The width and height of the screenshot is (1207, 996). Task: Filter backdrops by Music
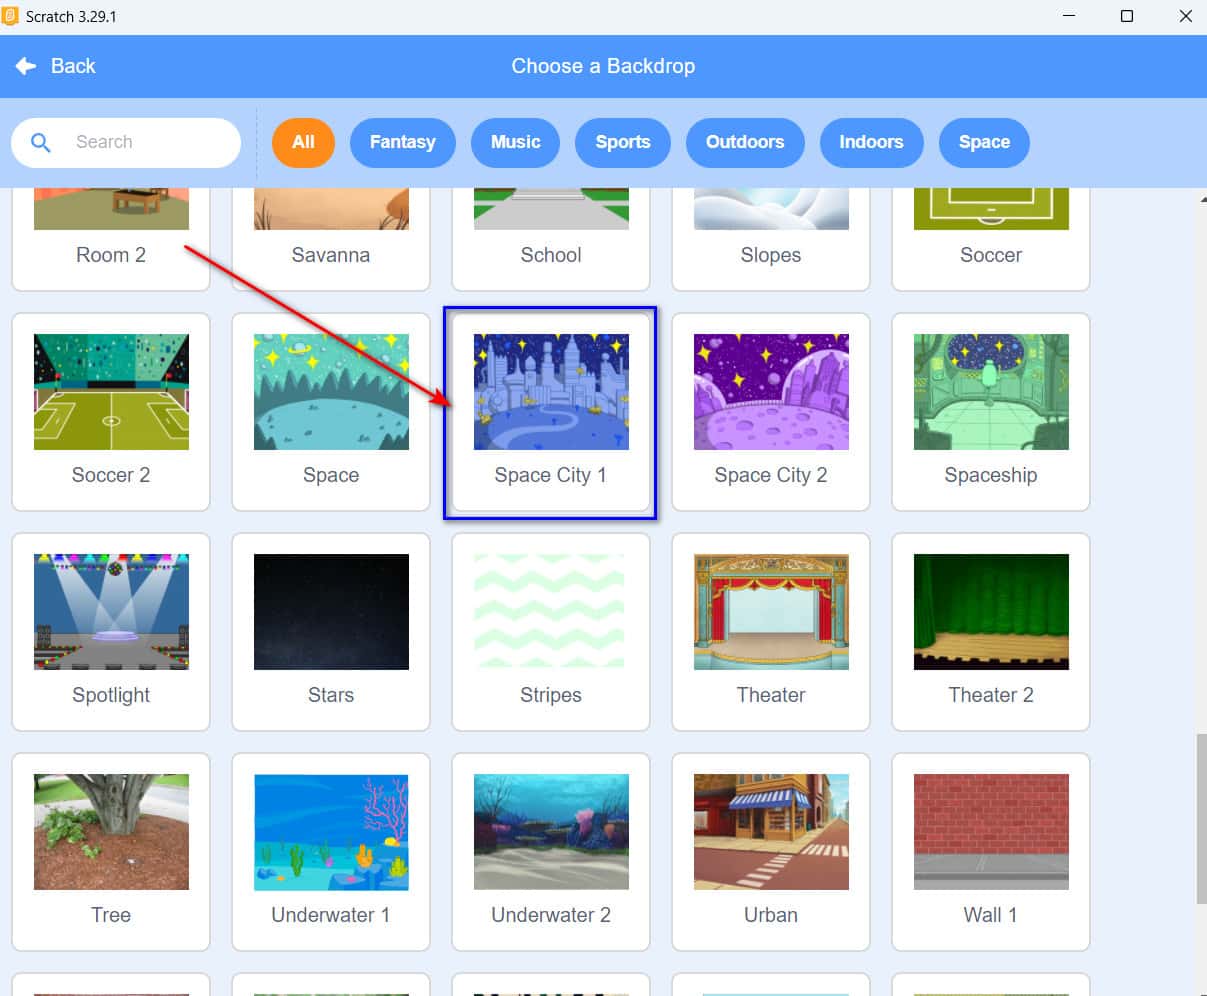pyautogui.click(x=515, y=142)
